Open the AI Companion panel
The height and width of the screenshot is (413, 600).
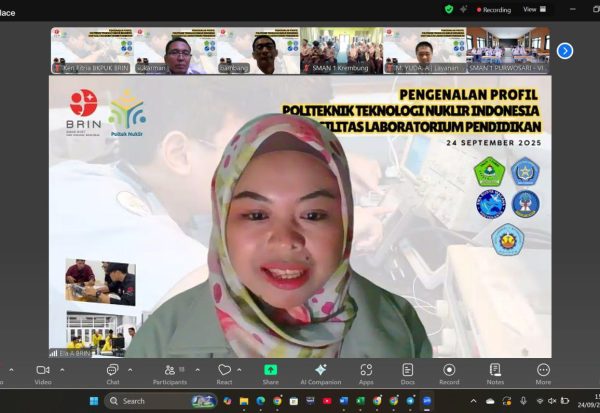click(320, 373)
